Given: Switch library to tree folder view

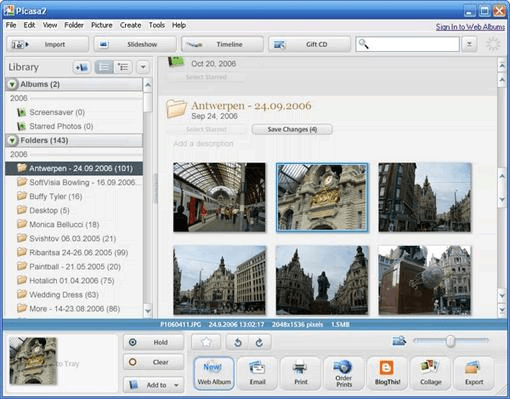Looking at the screenshot, I should tap(123, 67).
